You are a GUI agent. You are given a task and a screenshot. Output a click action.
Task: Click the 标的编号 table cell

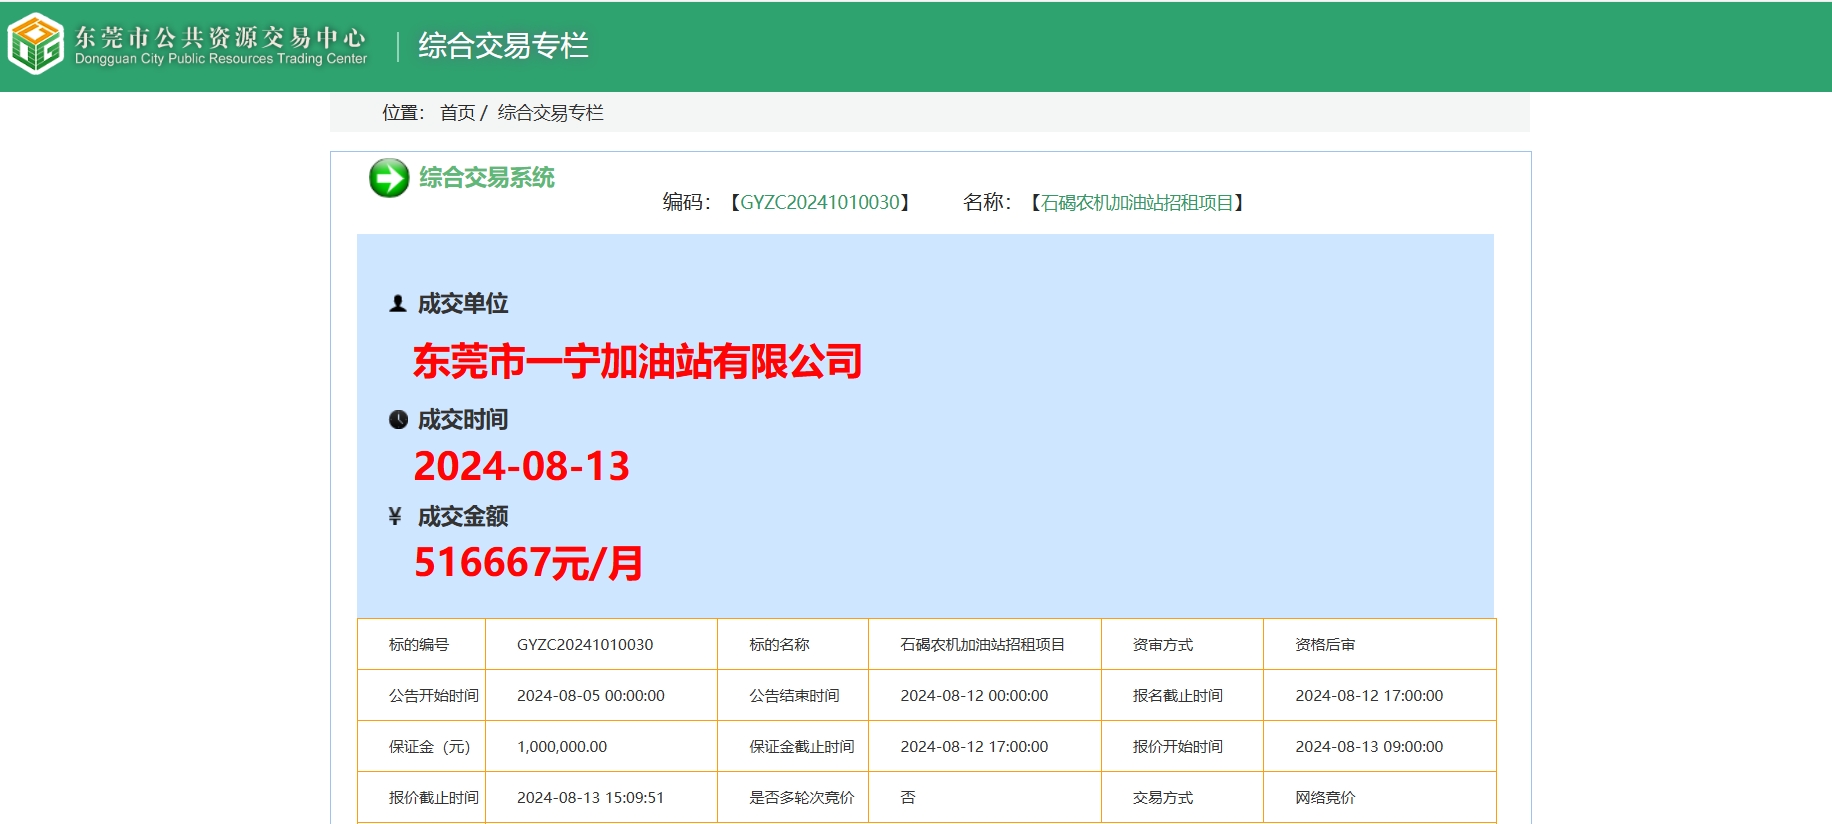(x=421, y=645)
